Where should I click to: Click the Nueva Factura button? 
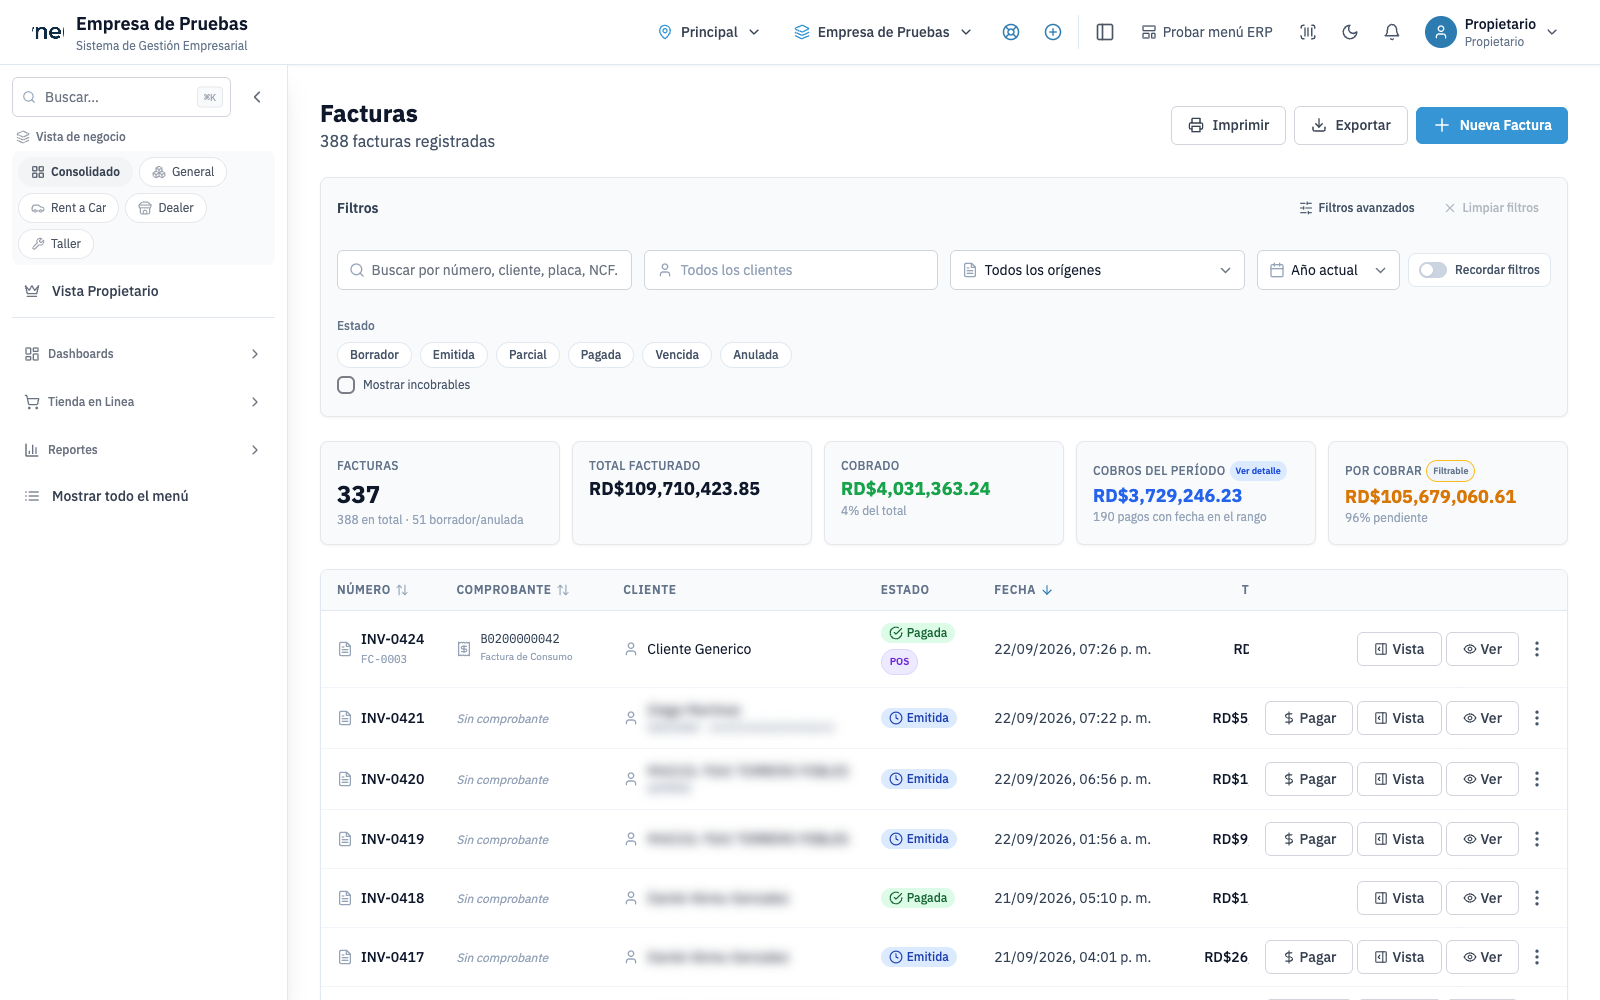[1492, 125]
